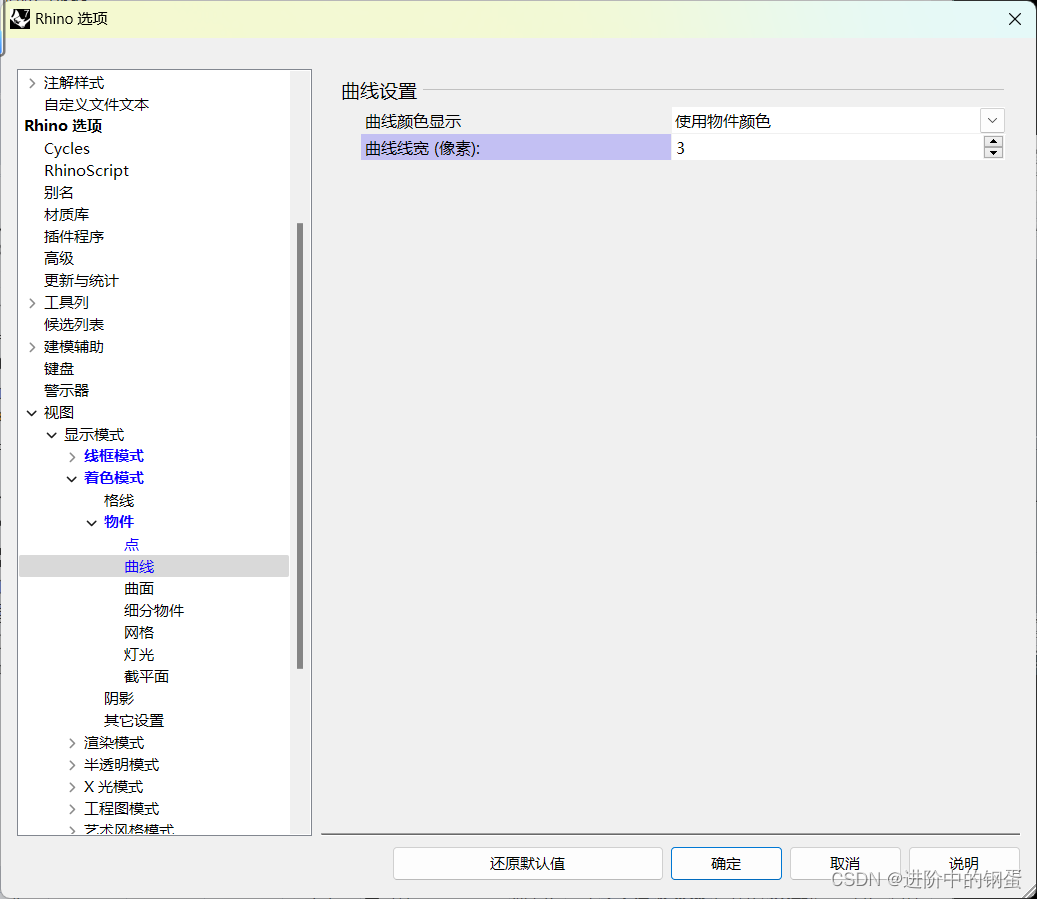This screenshot has height=899, width=1037.
Task: Collapse the 视图 tree node
Action: (32, 413)
